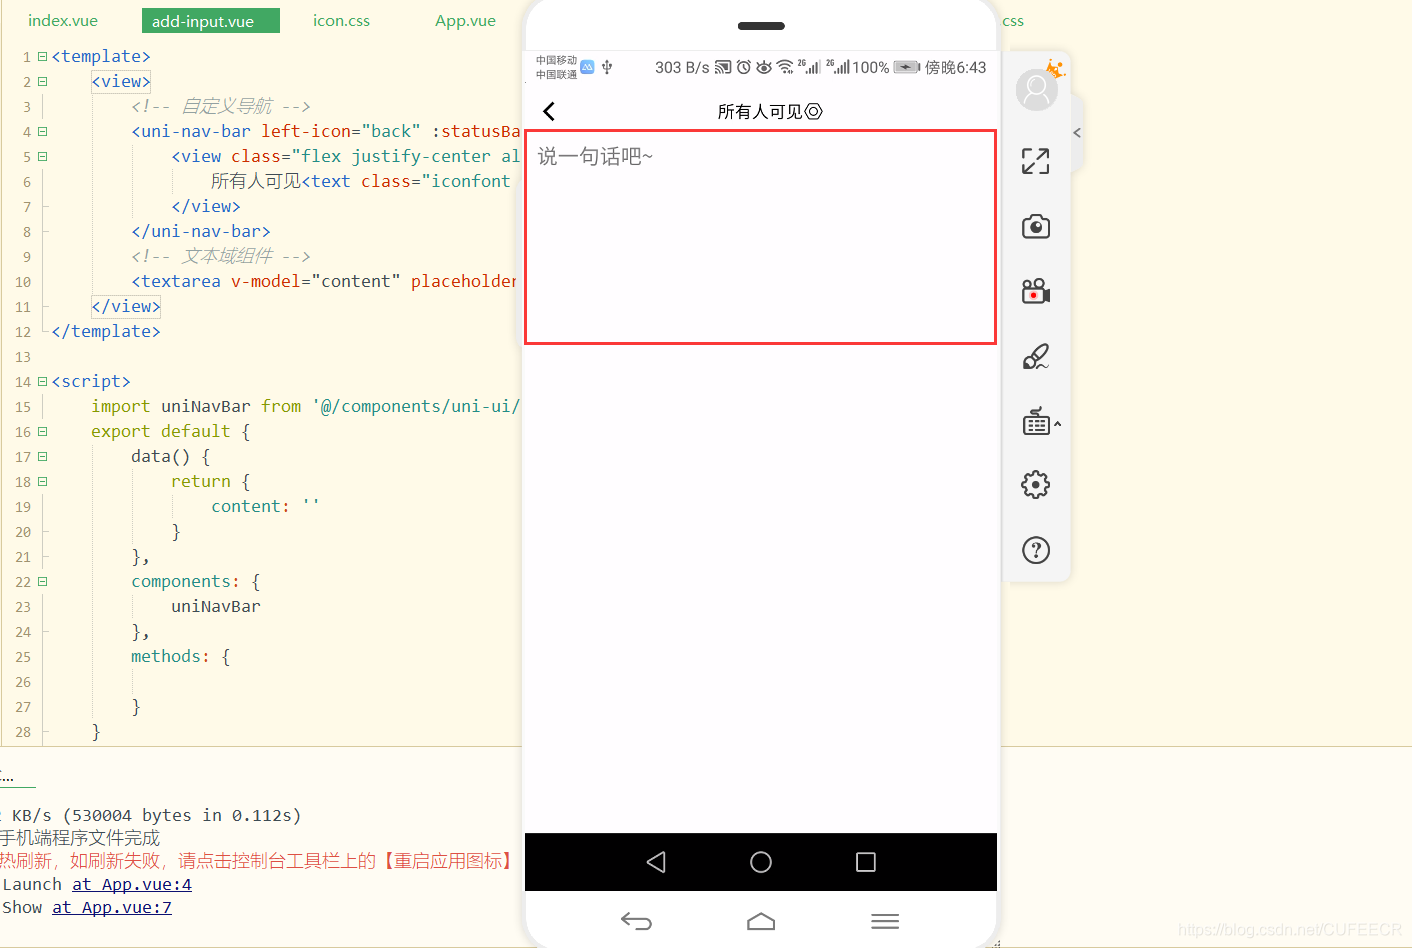1412x948 pixels.
Task: Tap the round icon beside 所有人可见
Action: tap(814, 111)
